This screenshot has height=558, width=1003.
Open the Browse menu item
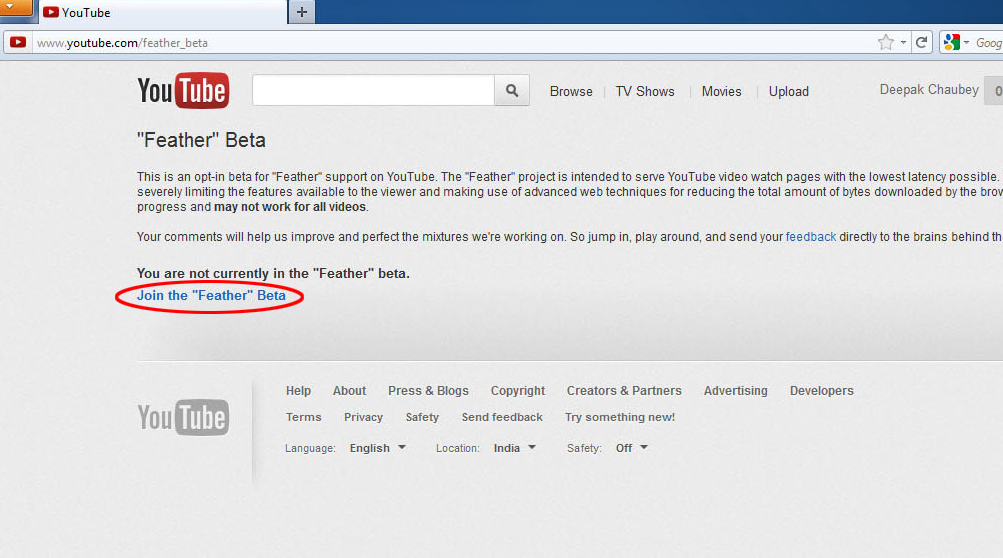pyautogui.click(x=571, y=92)
